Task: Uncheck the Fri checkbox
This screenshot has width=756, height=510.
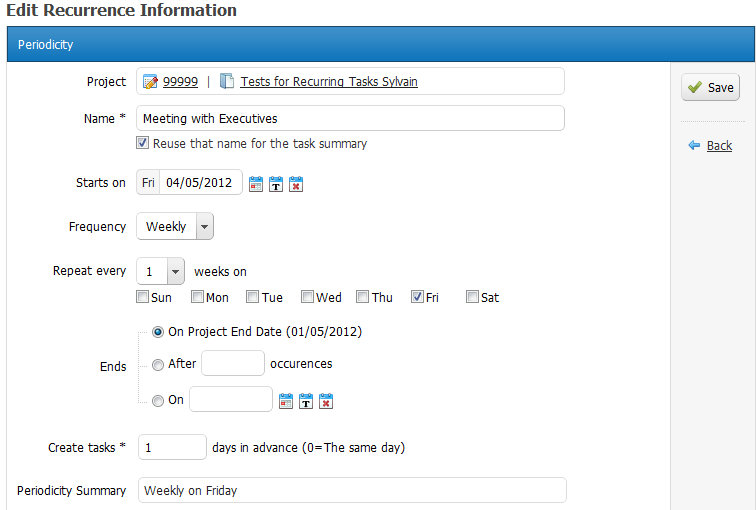Action: click(x=417, y=296)
